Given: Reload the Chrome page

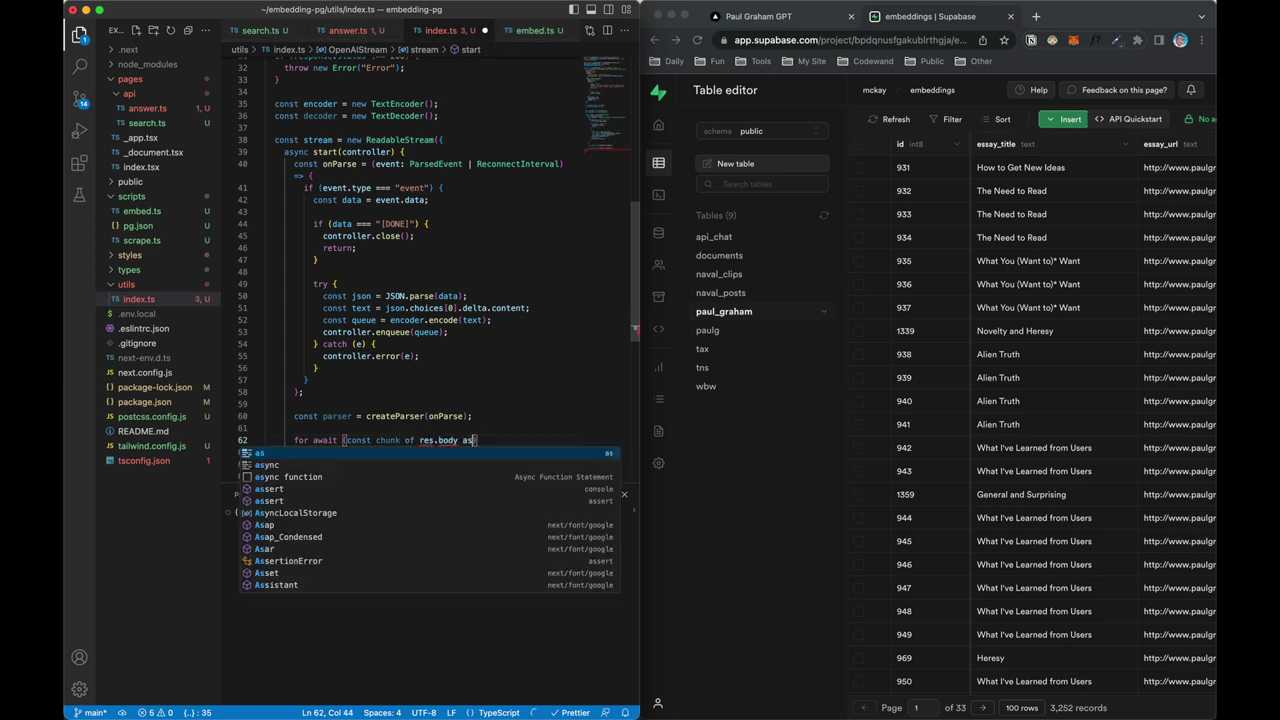Looking at the screenshot, I should pos(697,40).
